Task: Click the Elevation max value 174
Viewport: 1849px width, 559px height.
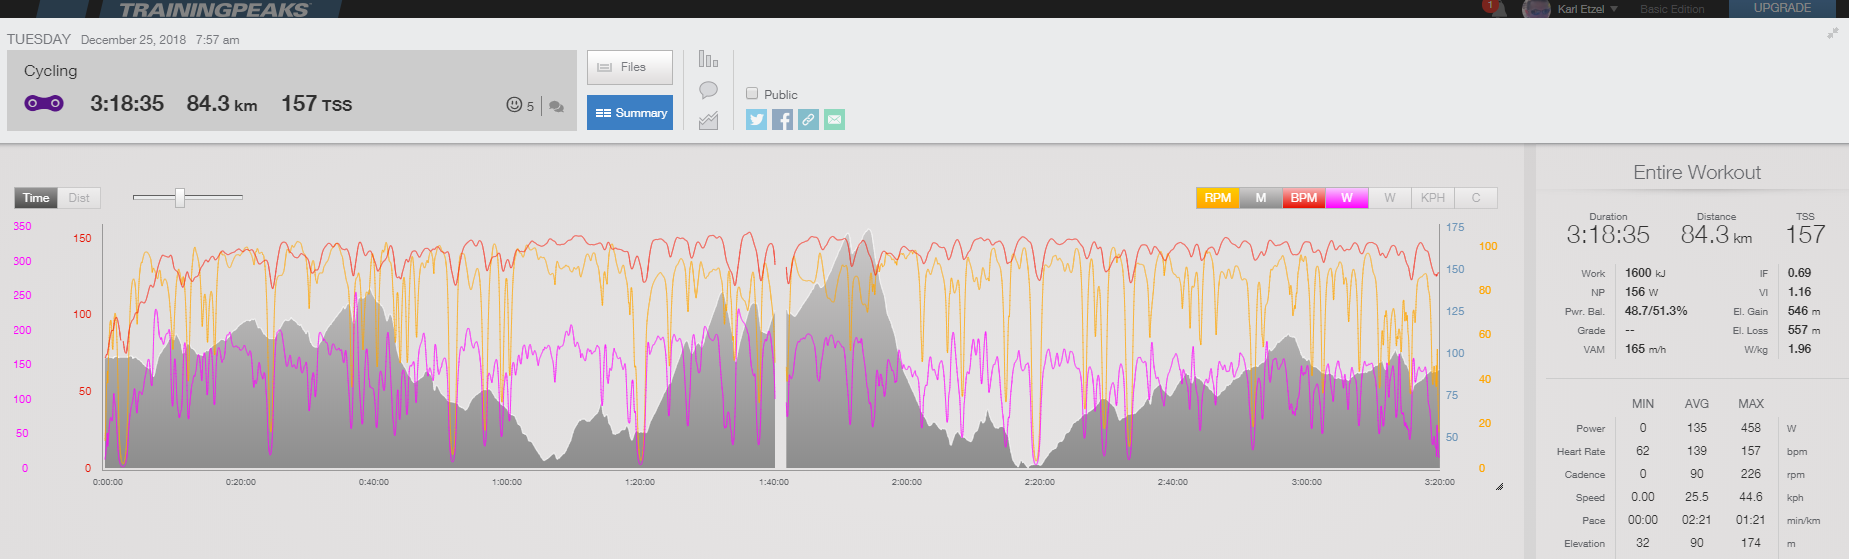Action: tap(1751, 543)
